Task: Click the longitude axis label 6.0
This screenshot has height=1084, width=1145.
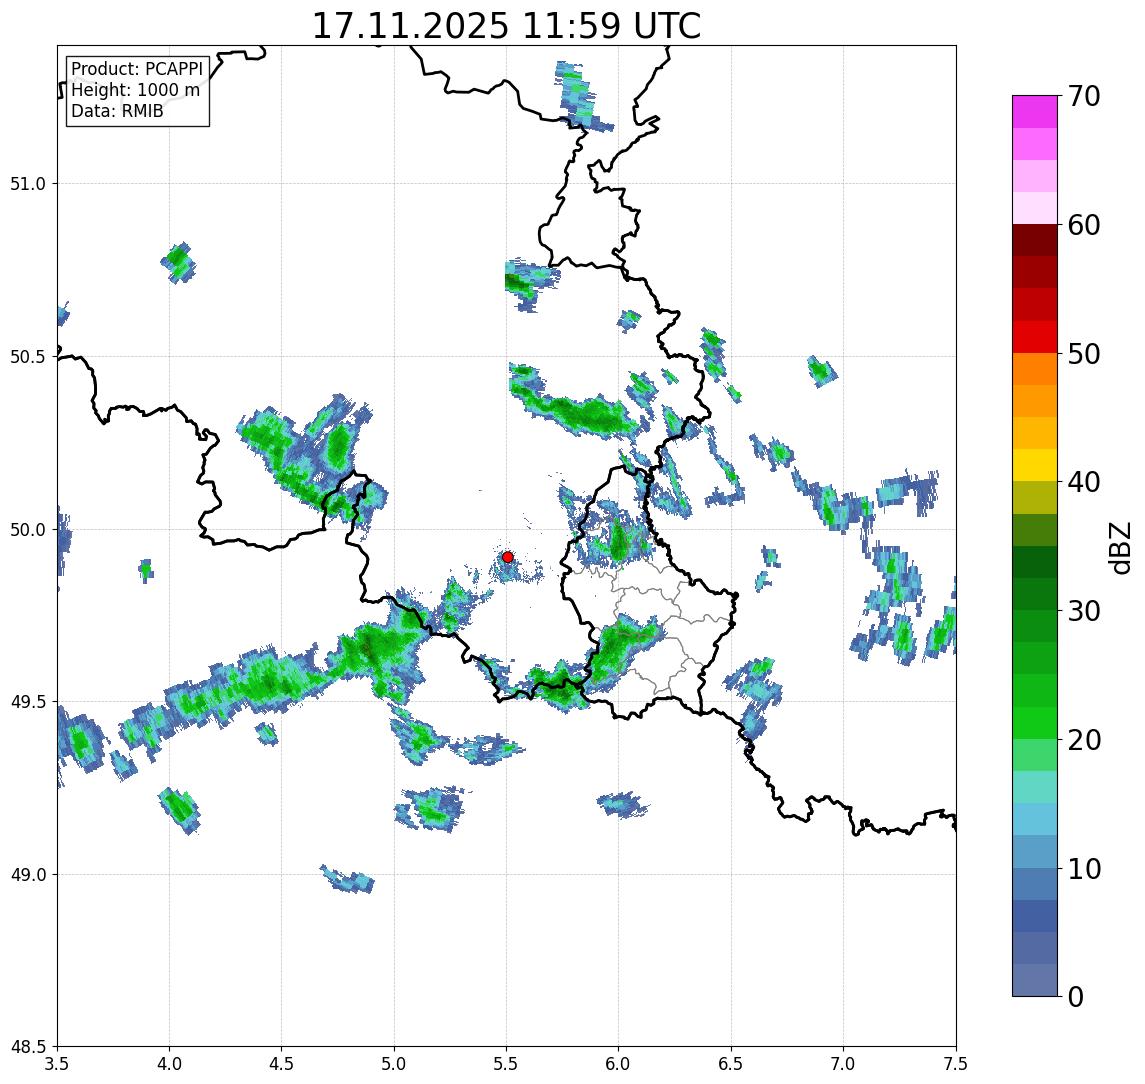Action: [619, 1064]
